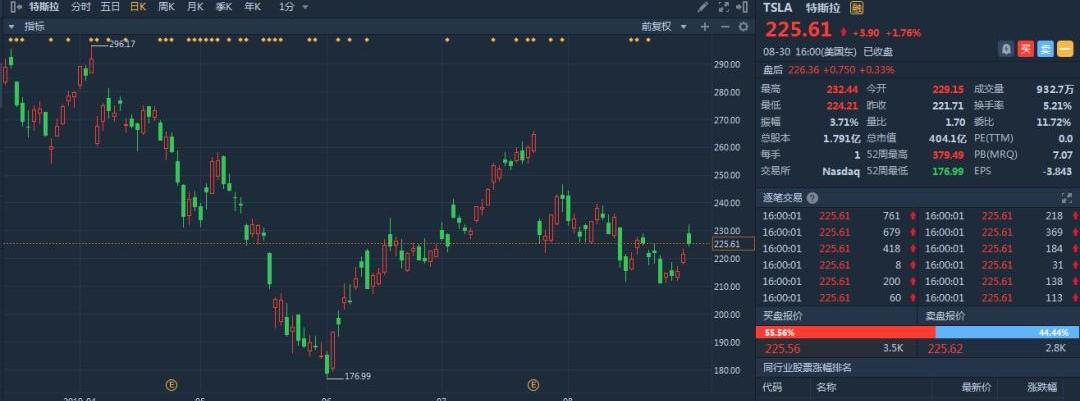Sort by 最新价 column header
The width and height of the screenshot is (1080, 401).
[977, 388]
